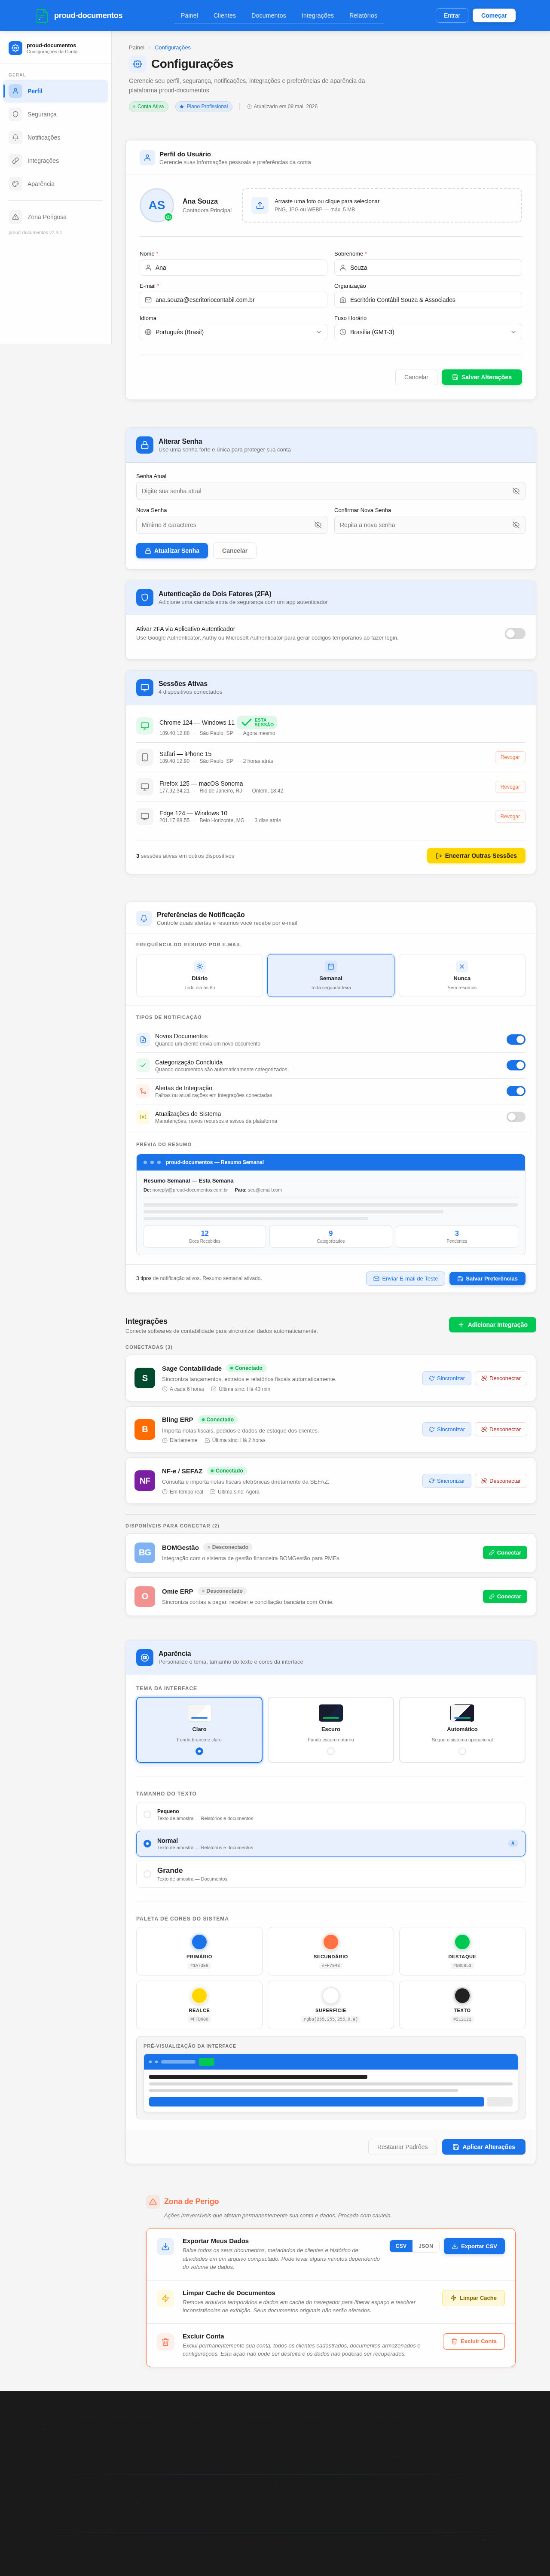Viewport: 550px width, 2576px height.
Task: Enable Atualizações do Sistema switch
Action: [x=516, y=1117]
